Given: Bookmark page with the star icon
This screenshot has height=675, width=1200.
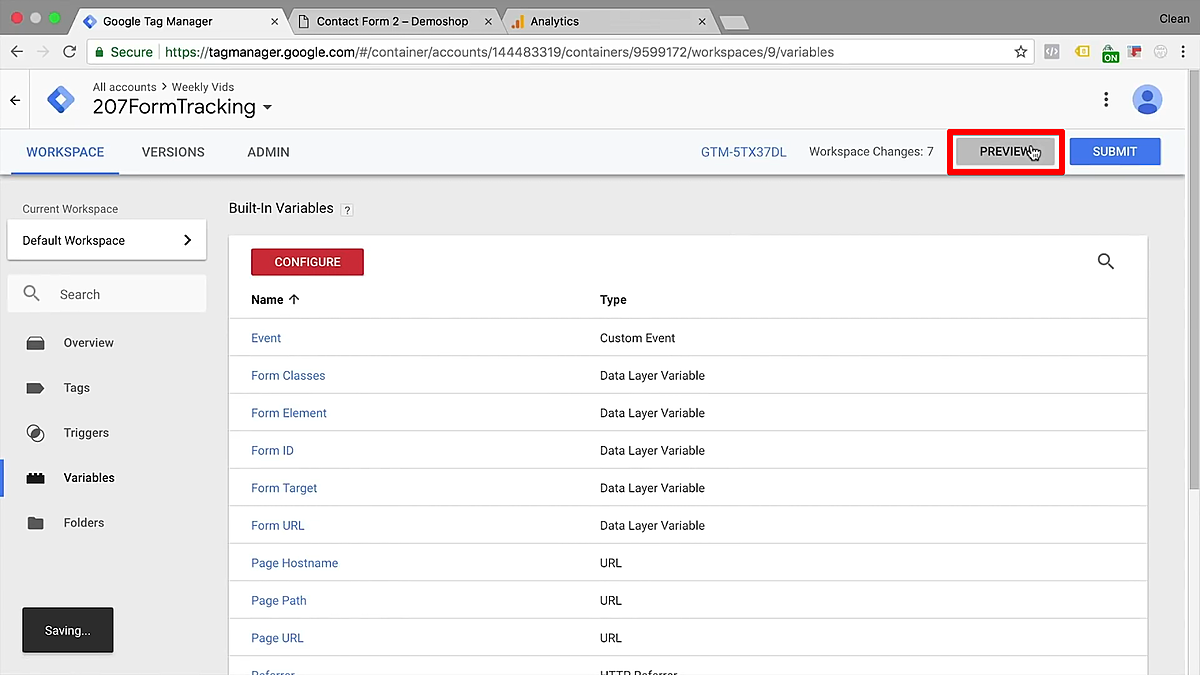Looking at the screenshot, I should 1021,52.
